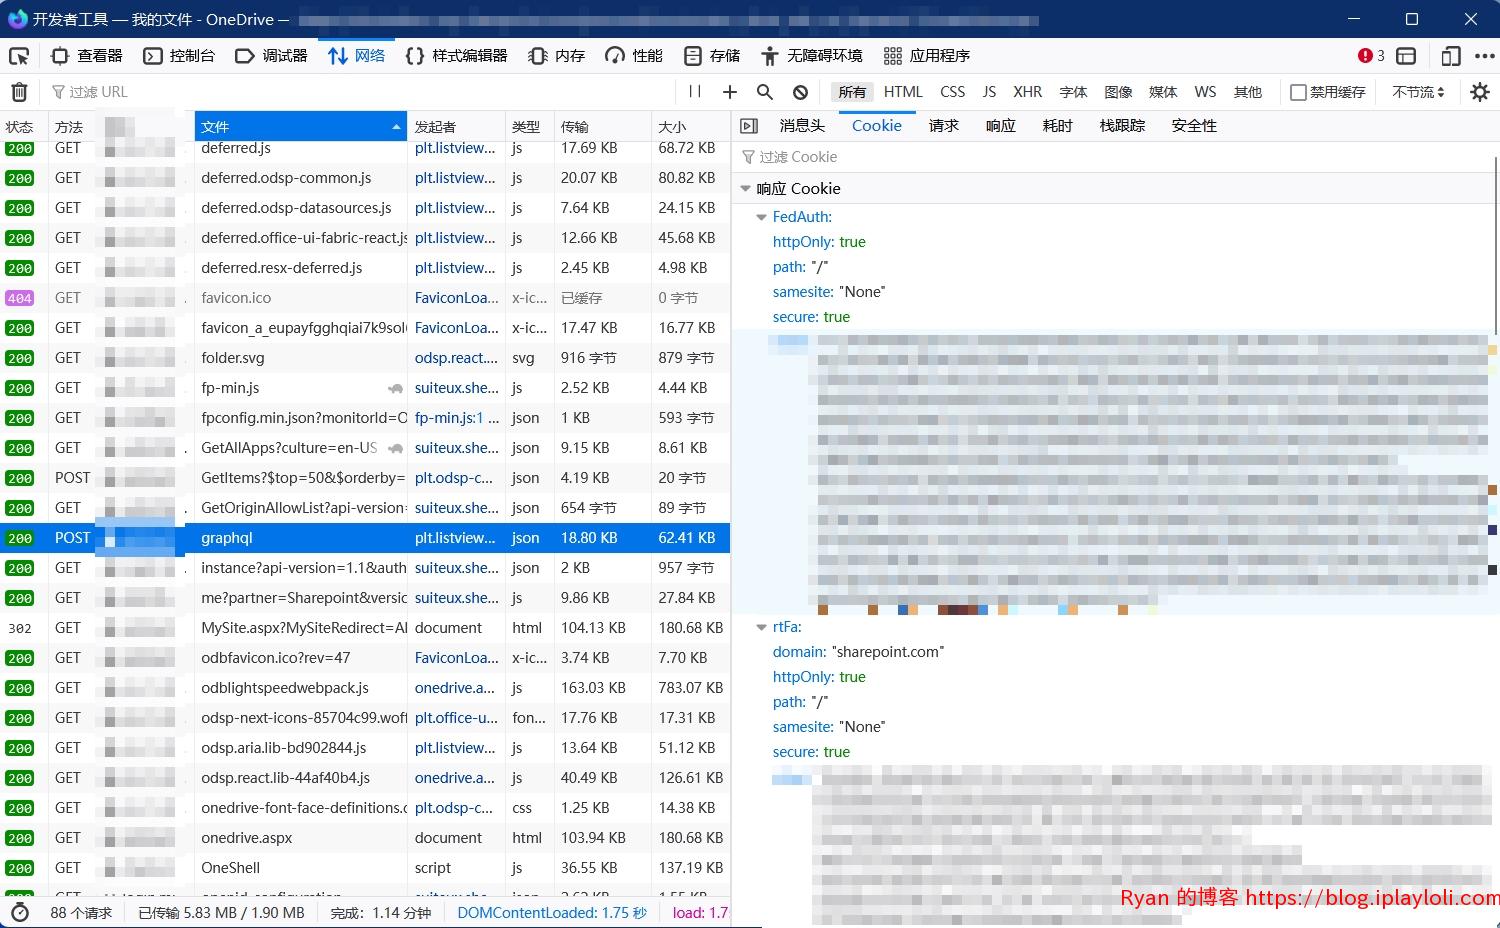Sort by the 状态 column header

pyautogui.click(x=24, y=127)
